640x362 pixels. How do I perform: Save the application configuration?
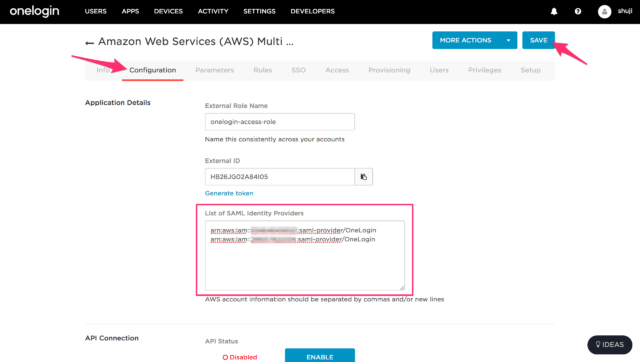pyautogui.click(x=538, y=40)
